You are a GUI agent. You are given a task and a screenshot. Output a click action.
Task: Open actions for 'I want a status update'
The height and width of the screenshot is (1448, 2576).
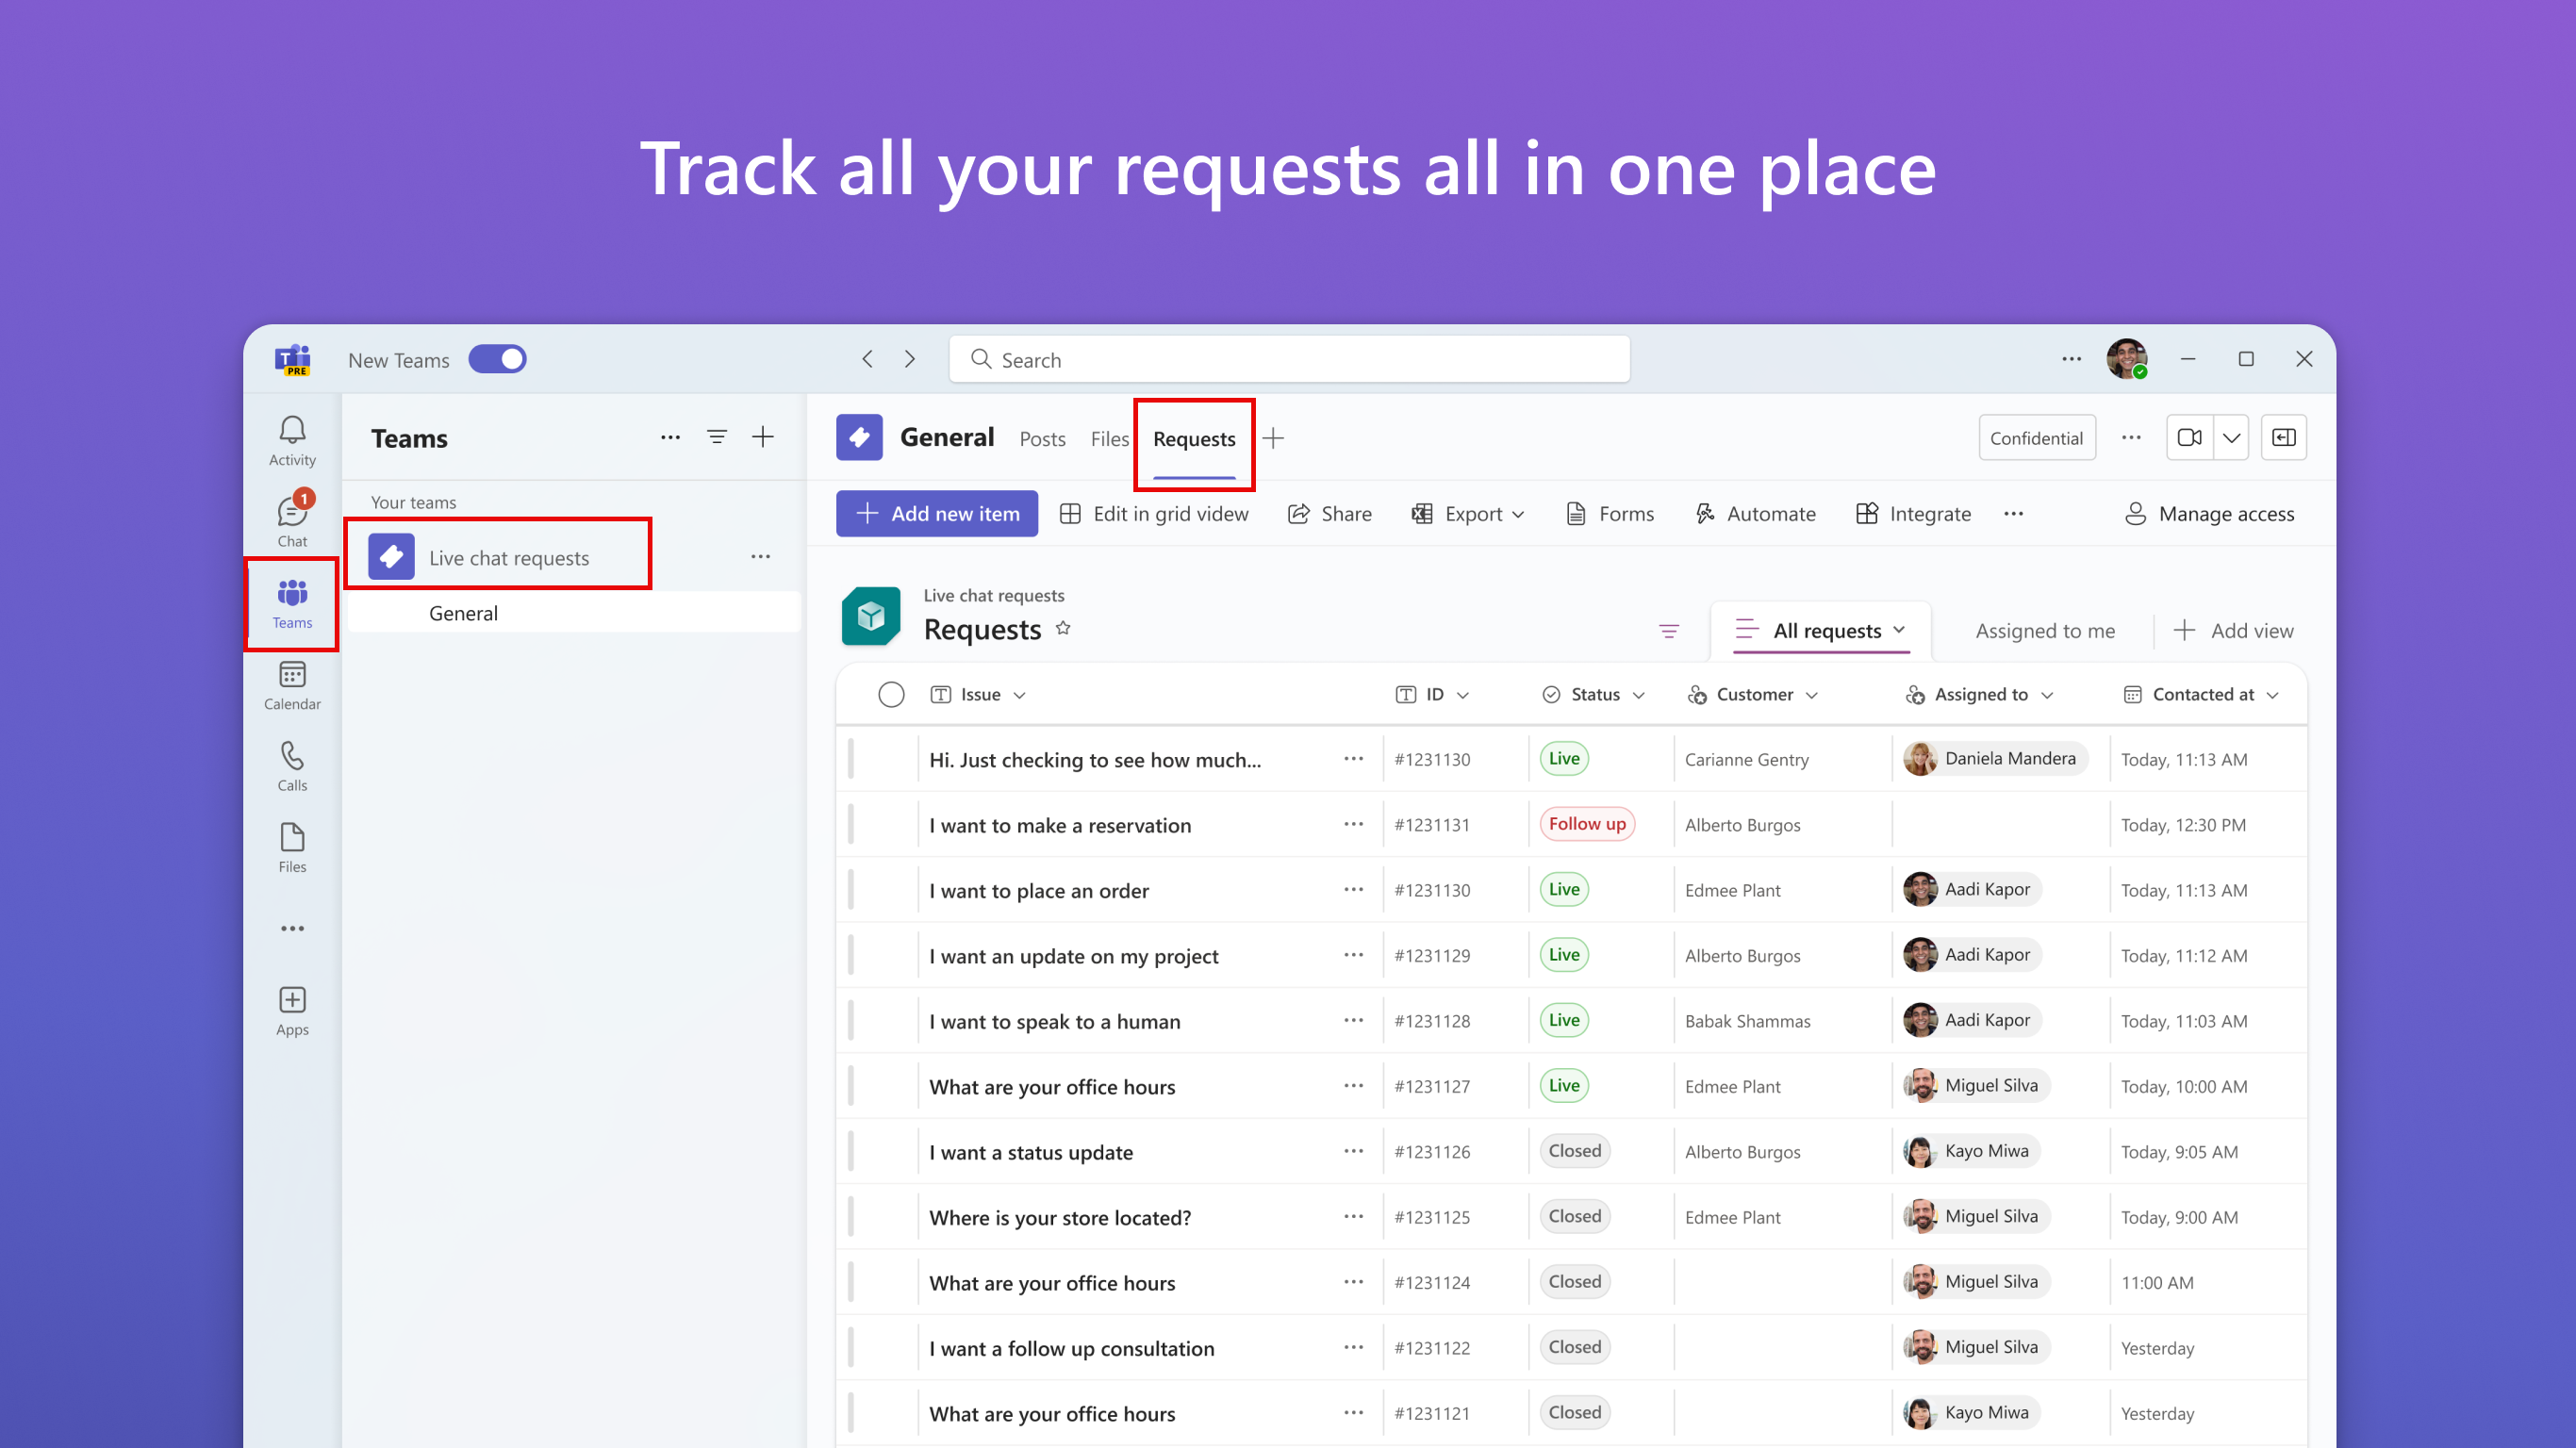pos(1354,1151)
